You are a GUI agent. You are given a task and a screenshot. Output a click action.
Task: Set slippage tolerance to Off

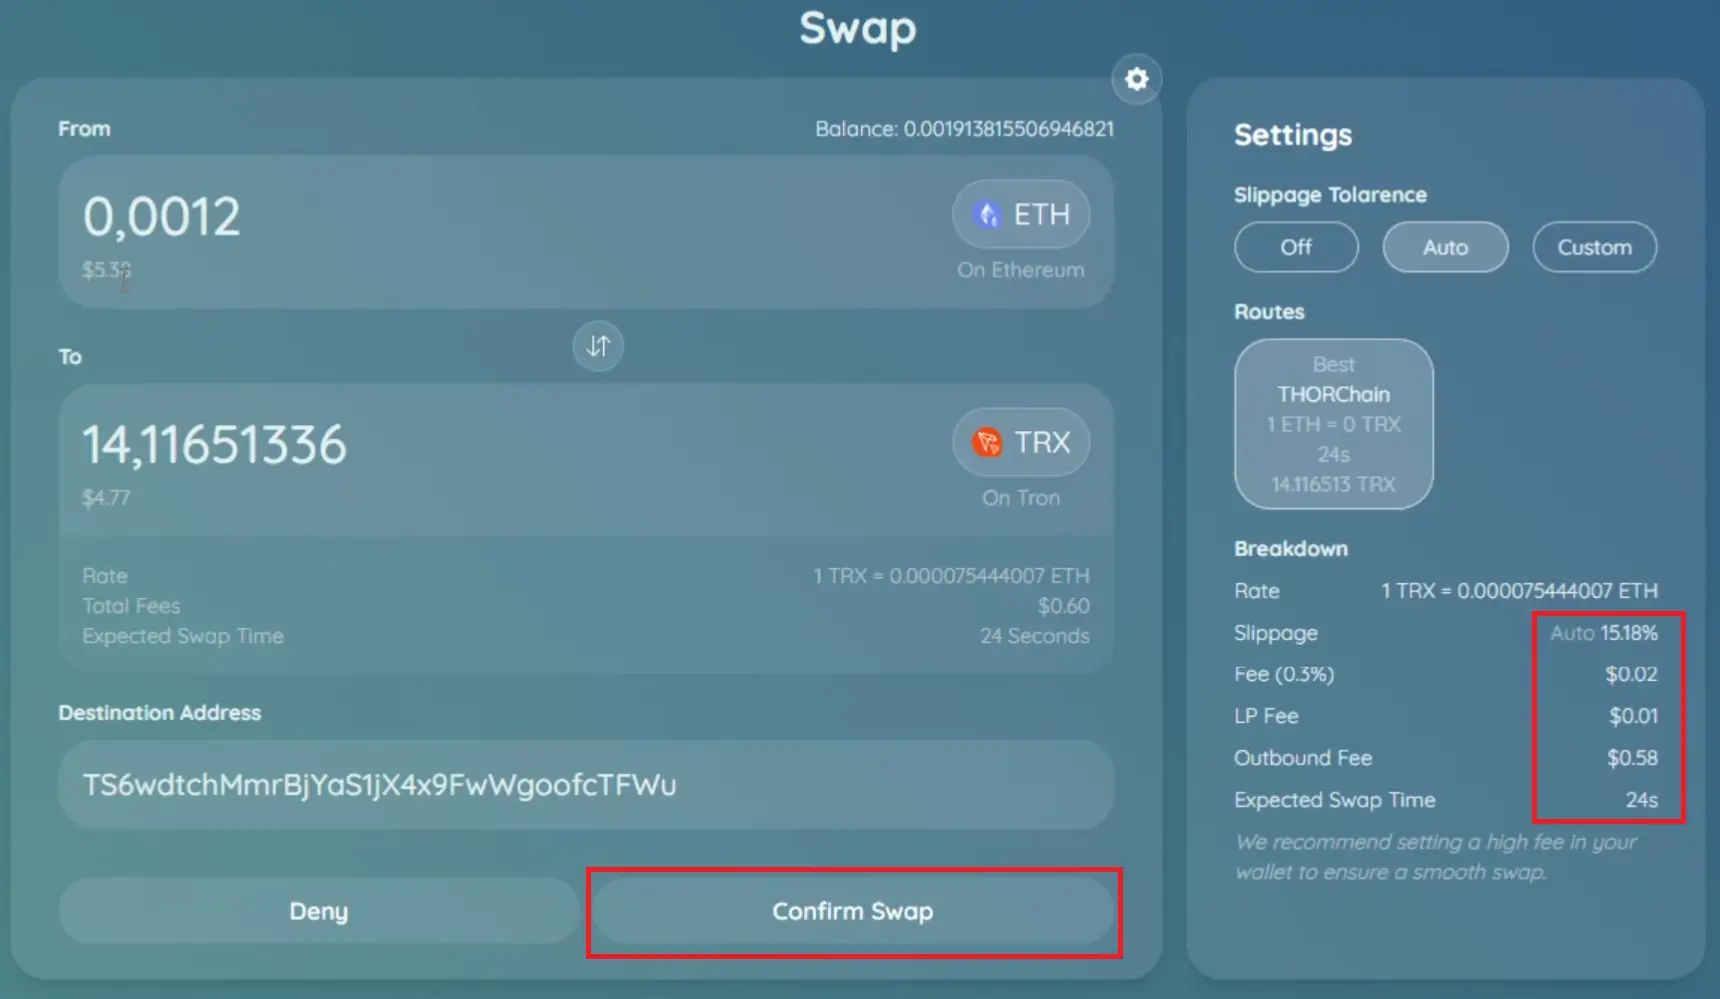tap(1295, 247)
